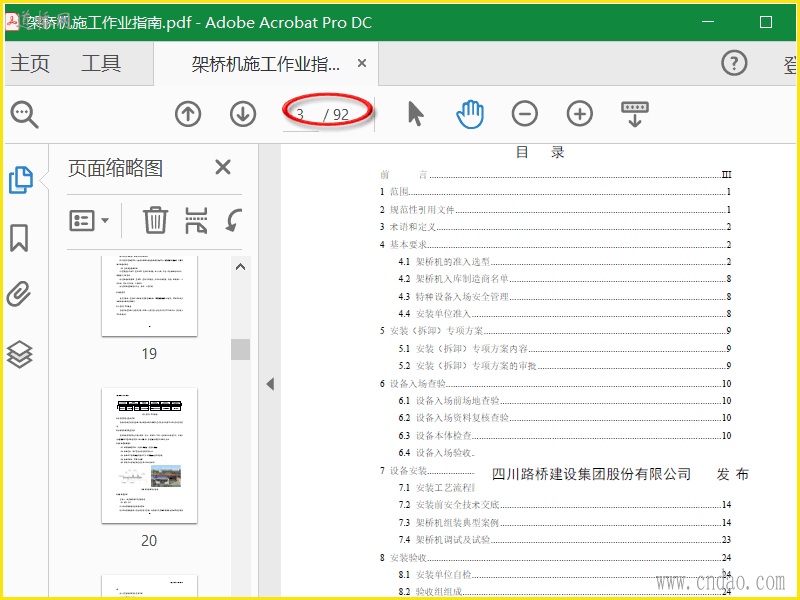The image size is (800, 600).
Task: Click the 目录 heading text
Action: click(x=540, y=152)
